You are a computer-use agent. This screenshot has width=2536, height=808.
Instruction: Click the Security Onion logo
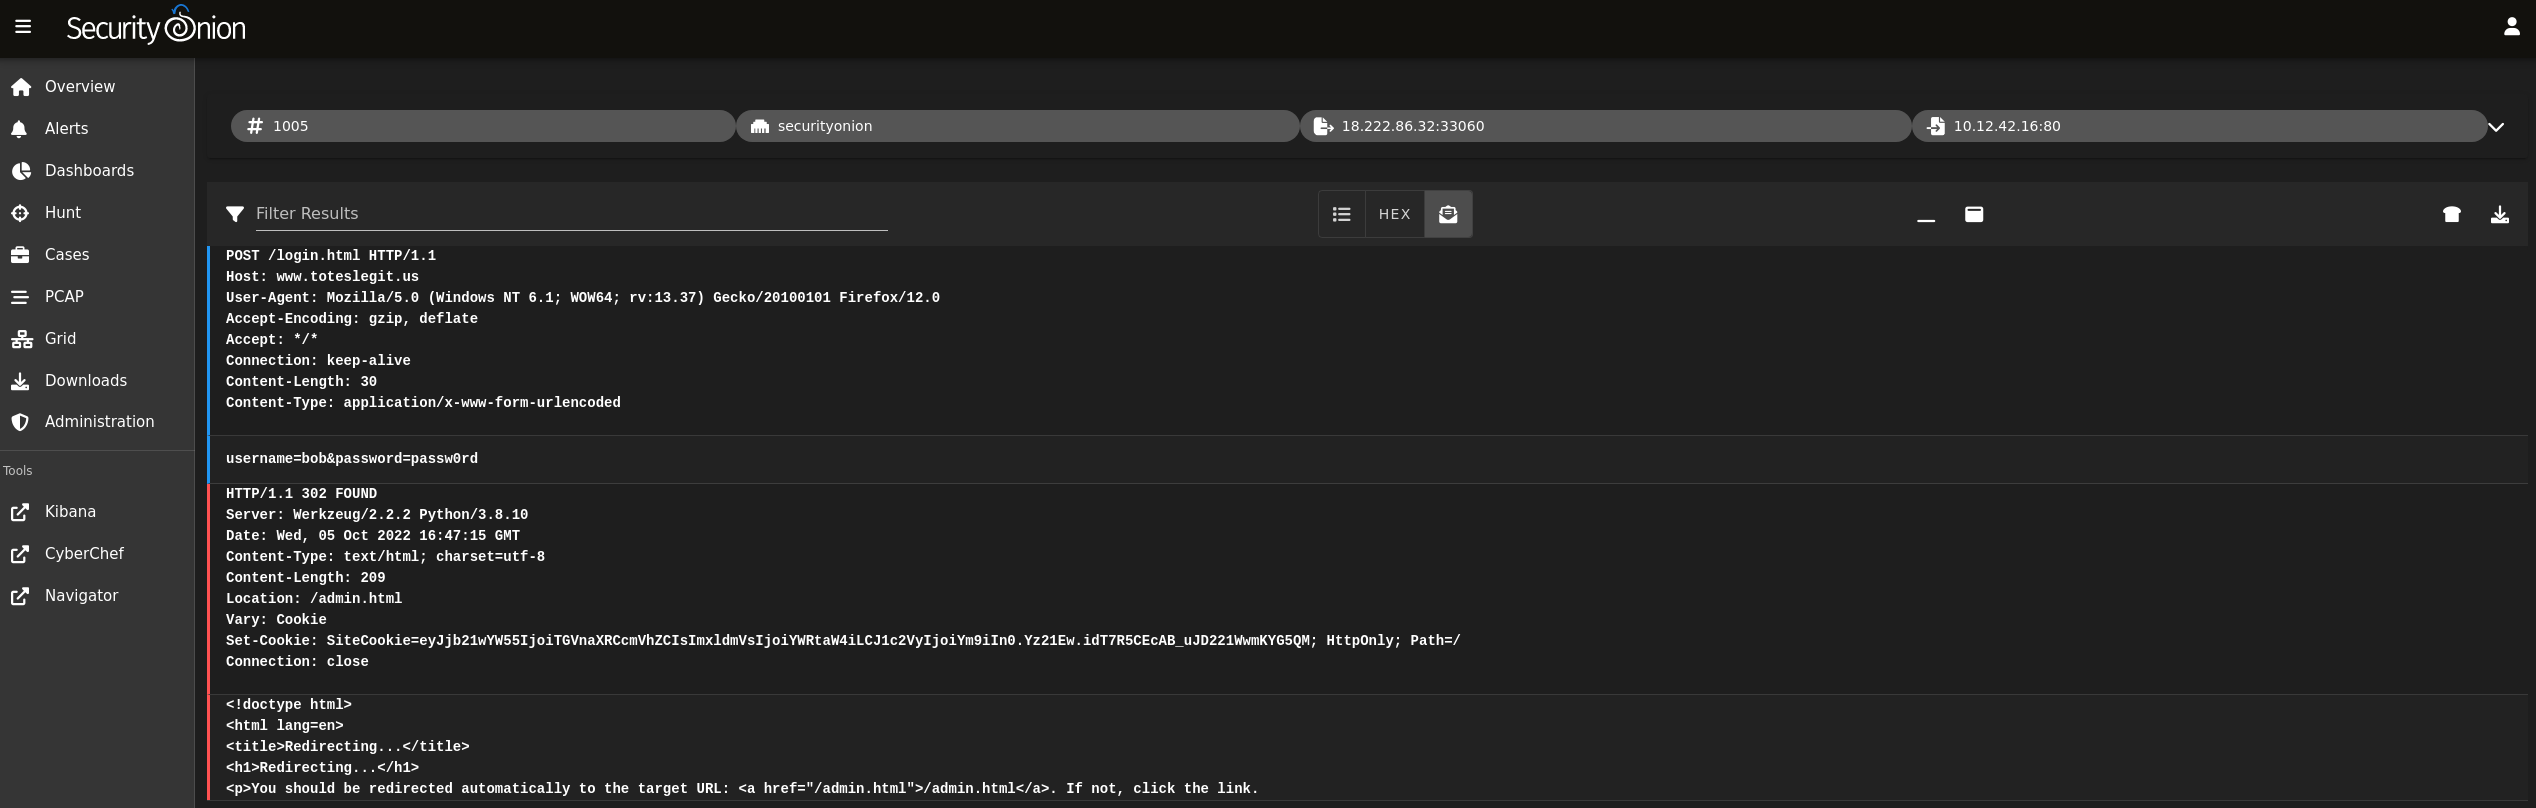156,26
